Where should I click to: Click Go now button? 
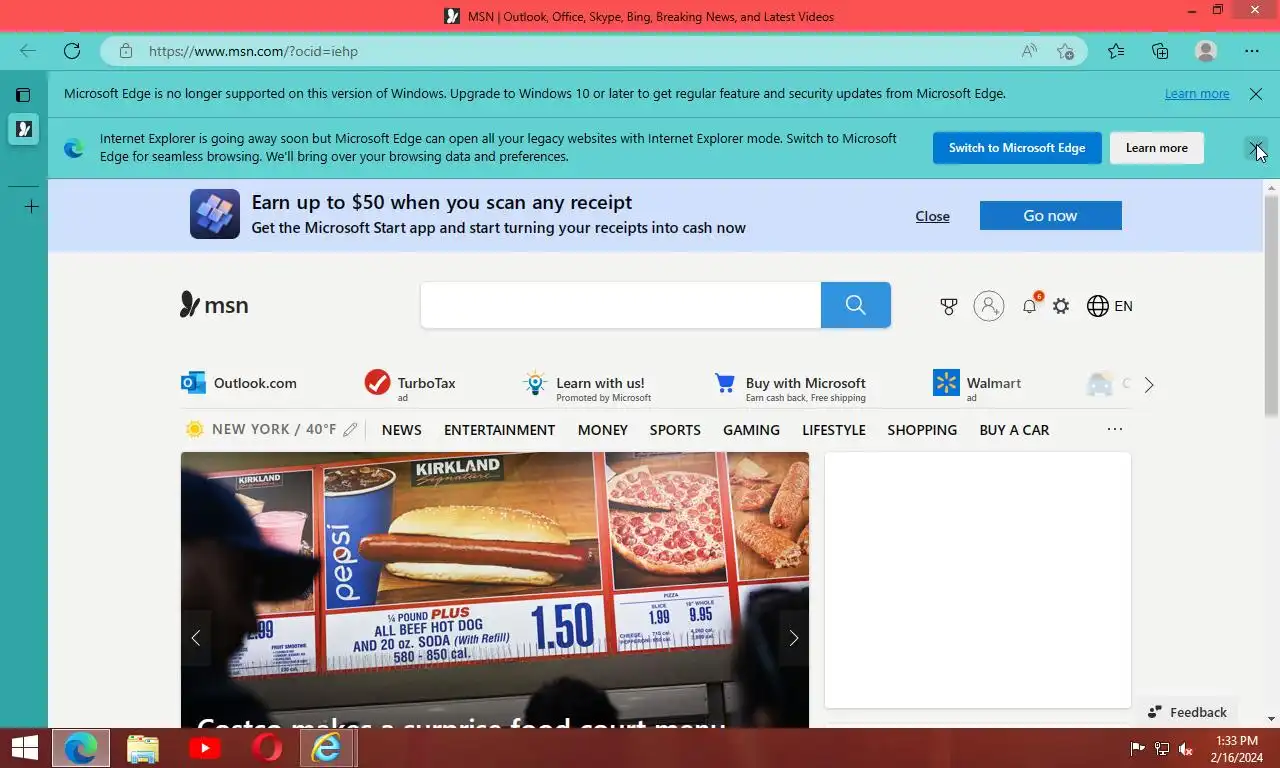[1050, 215]
